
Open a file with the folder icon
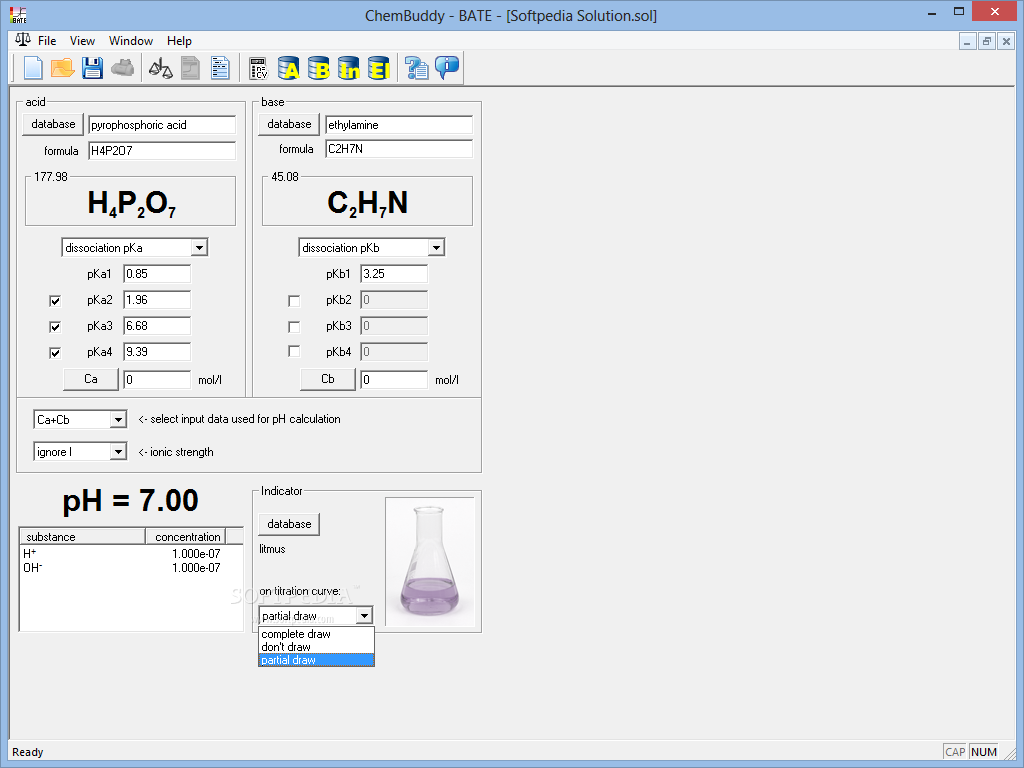62,68
